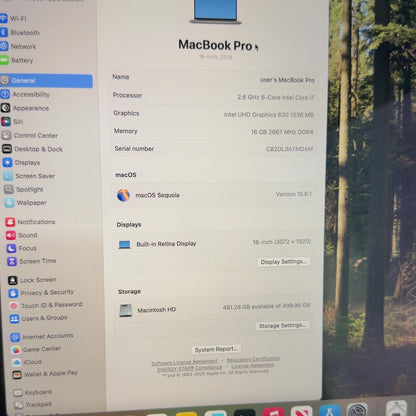416x416 pixels.
Task: Open the Music app in the Dock
Action: [273, 412]
